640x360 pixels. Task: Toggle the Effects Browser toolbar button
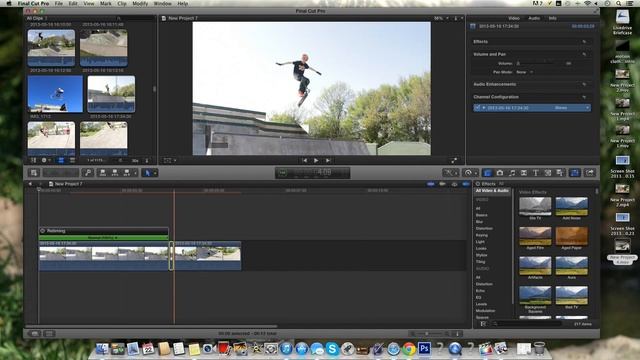pos(487,173)
